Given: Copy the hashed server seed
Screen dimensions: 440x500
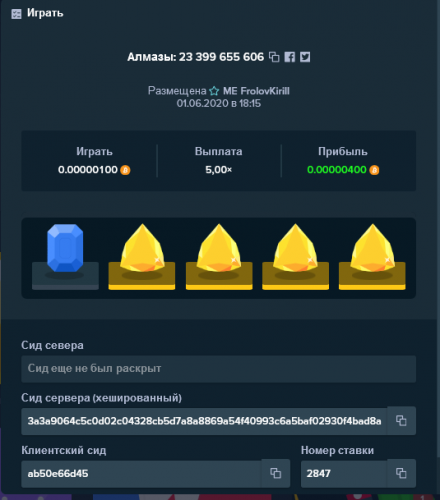Looking at the screenshot, I should click(x=401, y=421).
